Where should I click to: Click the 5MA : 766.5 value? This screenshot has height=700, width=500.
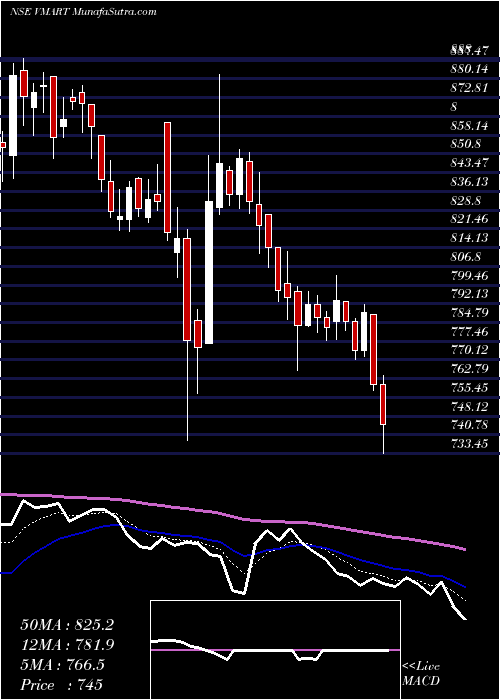(x=62, y=665)
